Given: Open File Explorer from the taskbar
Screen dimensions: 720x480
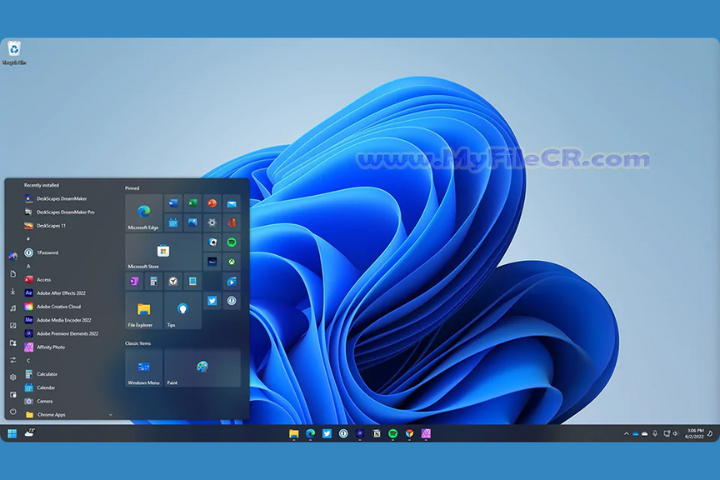Looking at the screenshot, I should point(294,433).
